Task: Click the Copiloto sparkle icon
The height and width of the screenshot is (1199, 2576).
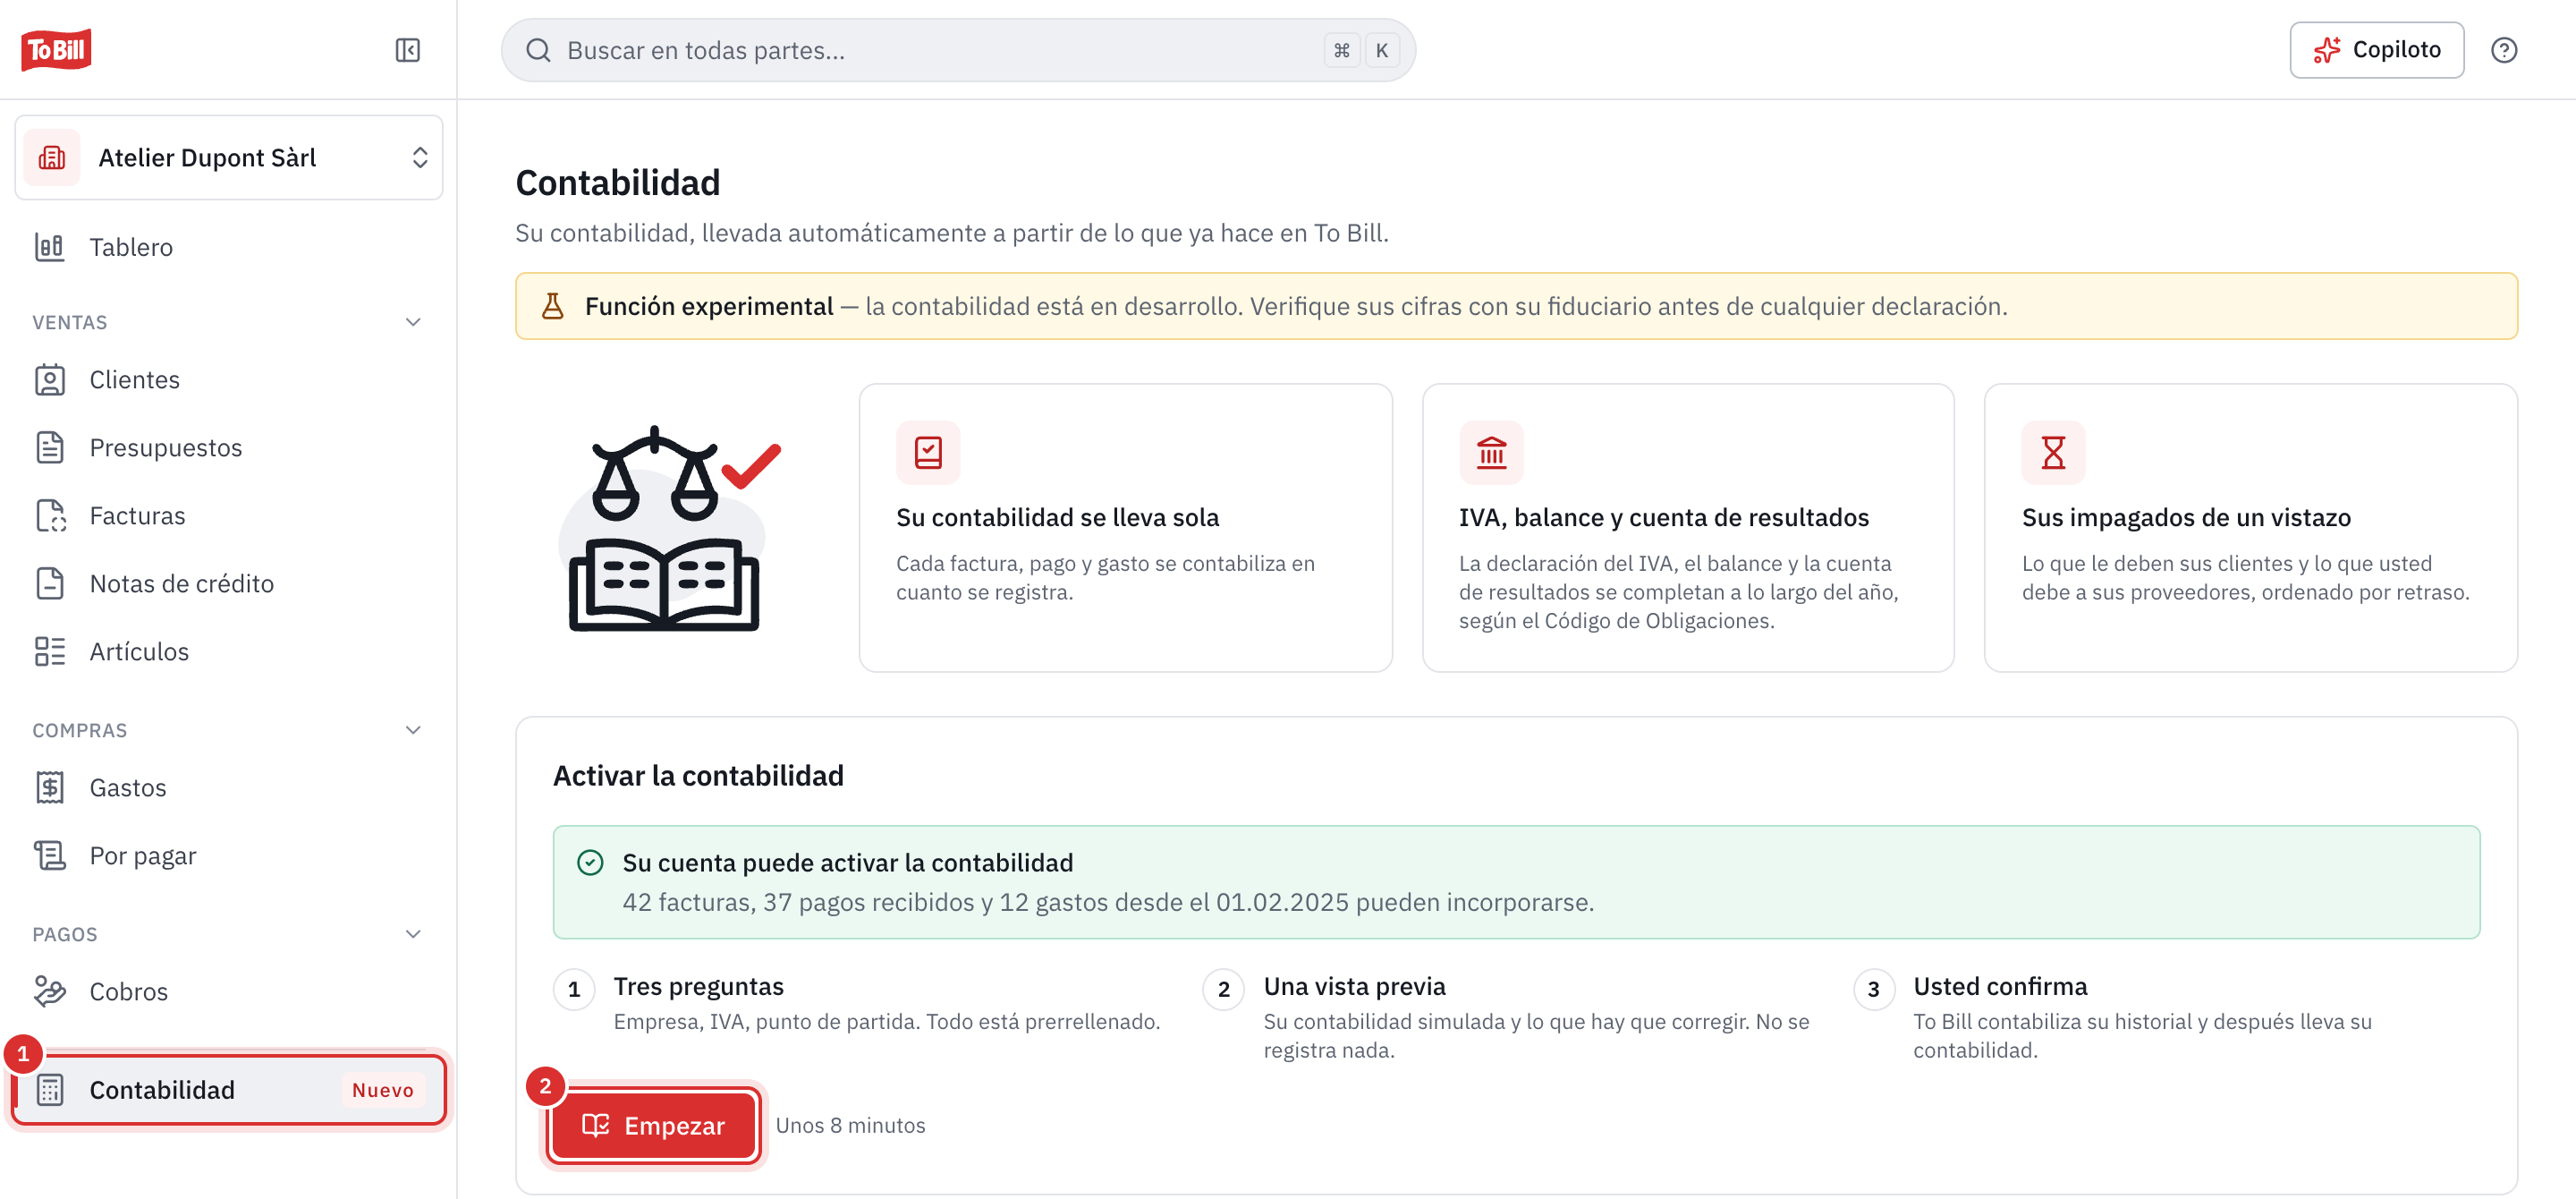Action: coord(2327,50)
